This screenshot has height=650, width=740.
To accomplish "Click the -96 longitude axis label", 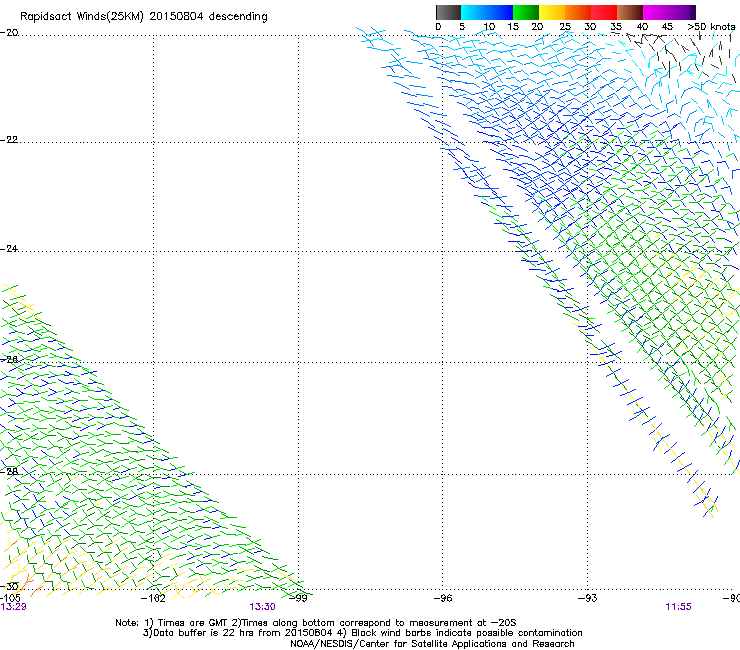I will [x=443, y=599].
